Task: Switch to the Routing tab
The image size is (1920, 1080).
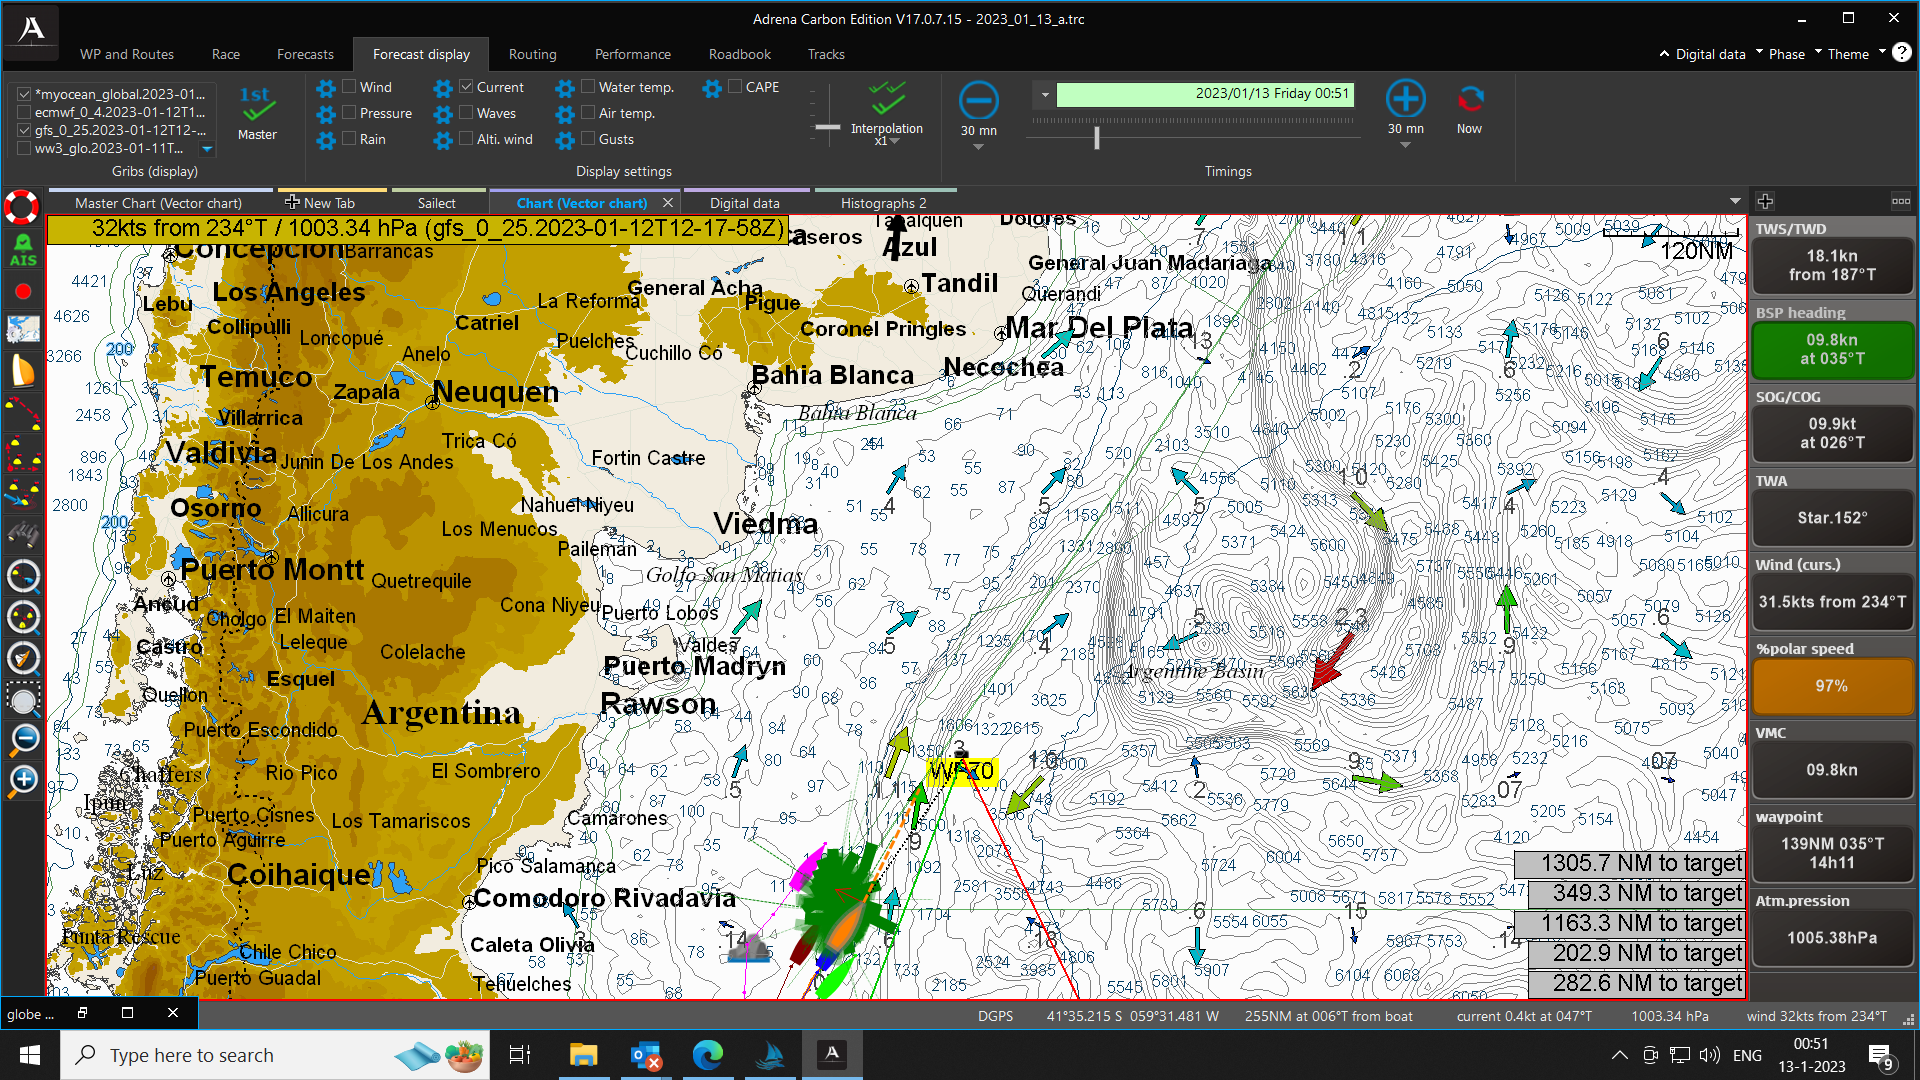Action: 532,54
